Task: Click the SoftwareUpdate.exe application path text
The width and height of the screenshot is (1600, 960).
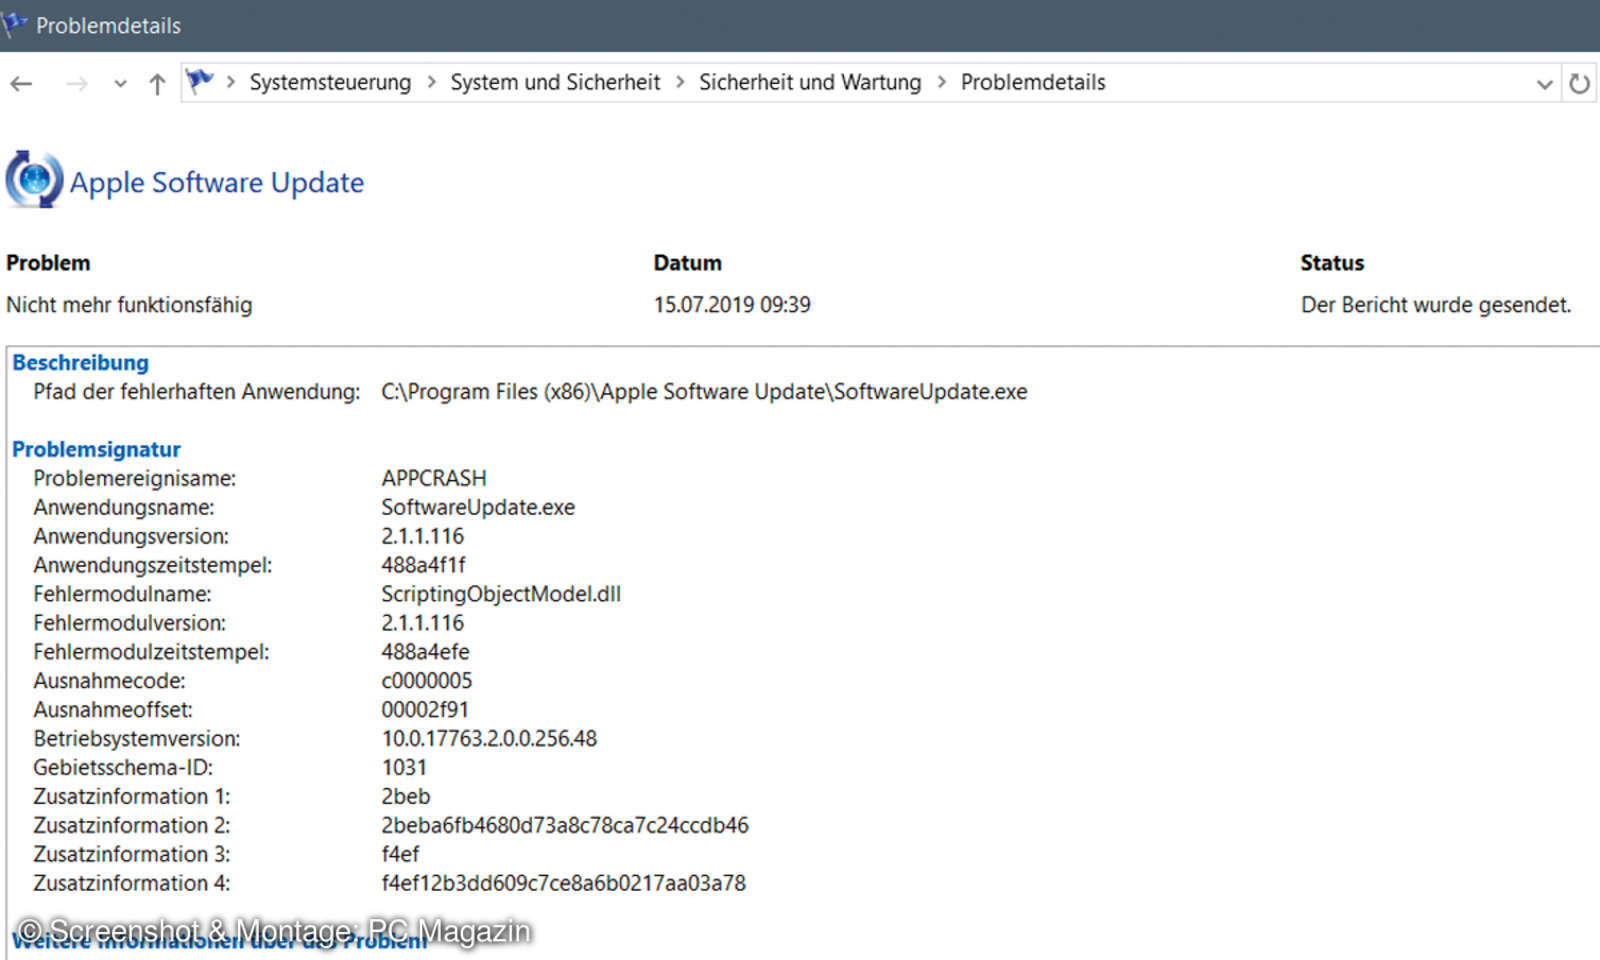Action: [x=704, y=392]
